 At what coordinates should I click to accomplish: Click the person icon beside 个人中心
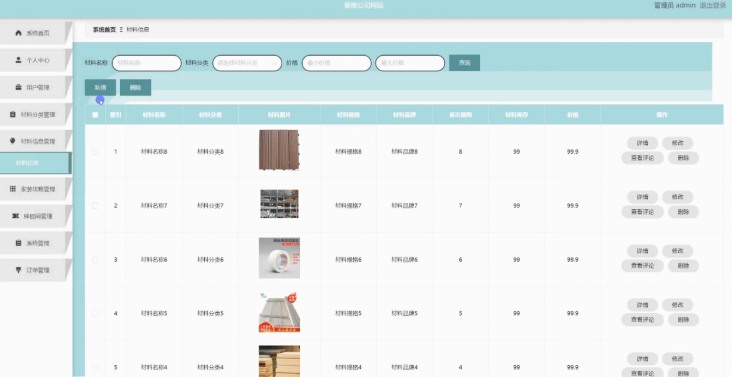pyautogui.click(x=18, y=60)
